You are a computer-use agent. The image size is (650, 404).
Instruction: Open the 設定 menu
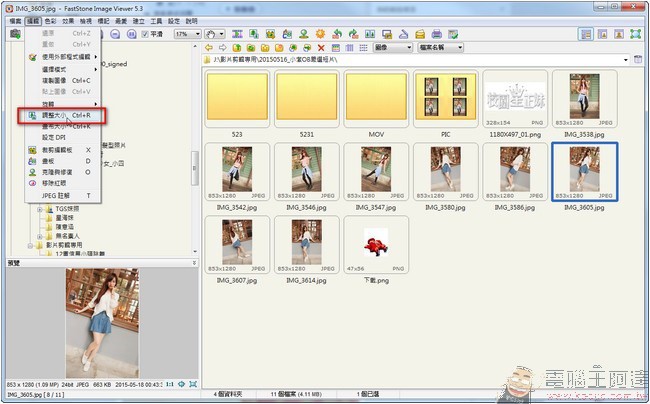pos(174,21)
